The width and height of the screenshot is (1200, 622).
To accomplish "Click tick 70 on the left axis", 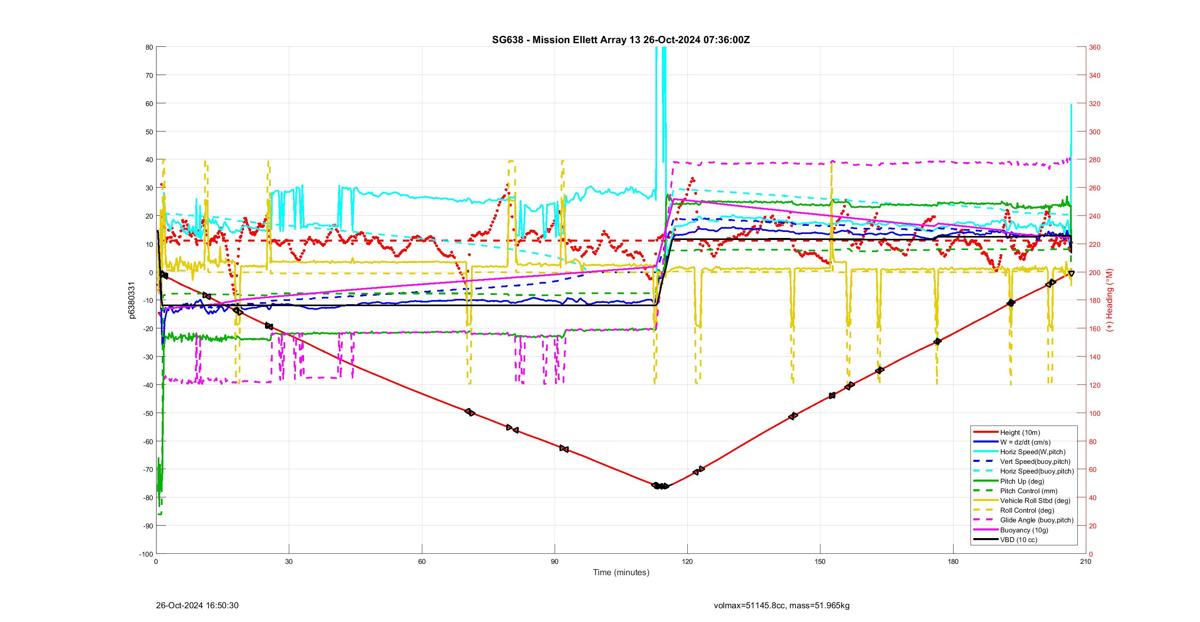I will tap(149, 75).
